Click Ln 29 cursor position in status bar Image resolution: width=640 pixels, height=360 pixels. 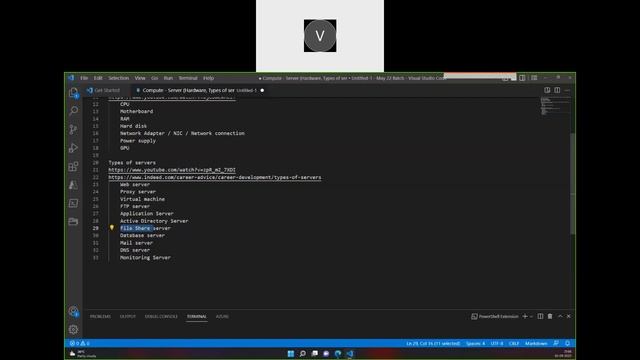(x=433, y=343)
